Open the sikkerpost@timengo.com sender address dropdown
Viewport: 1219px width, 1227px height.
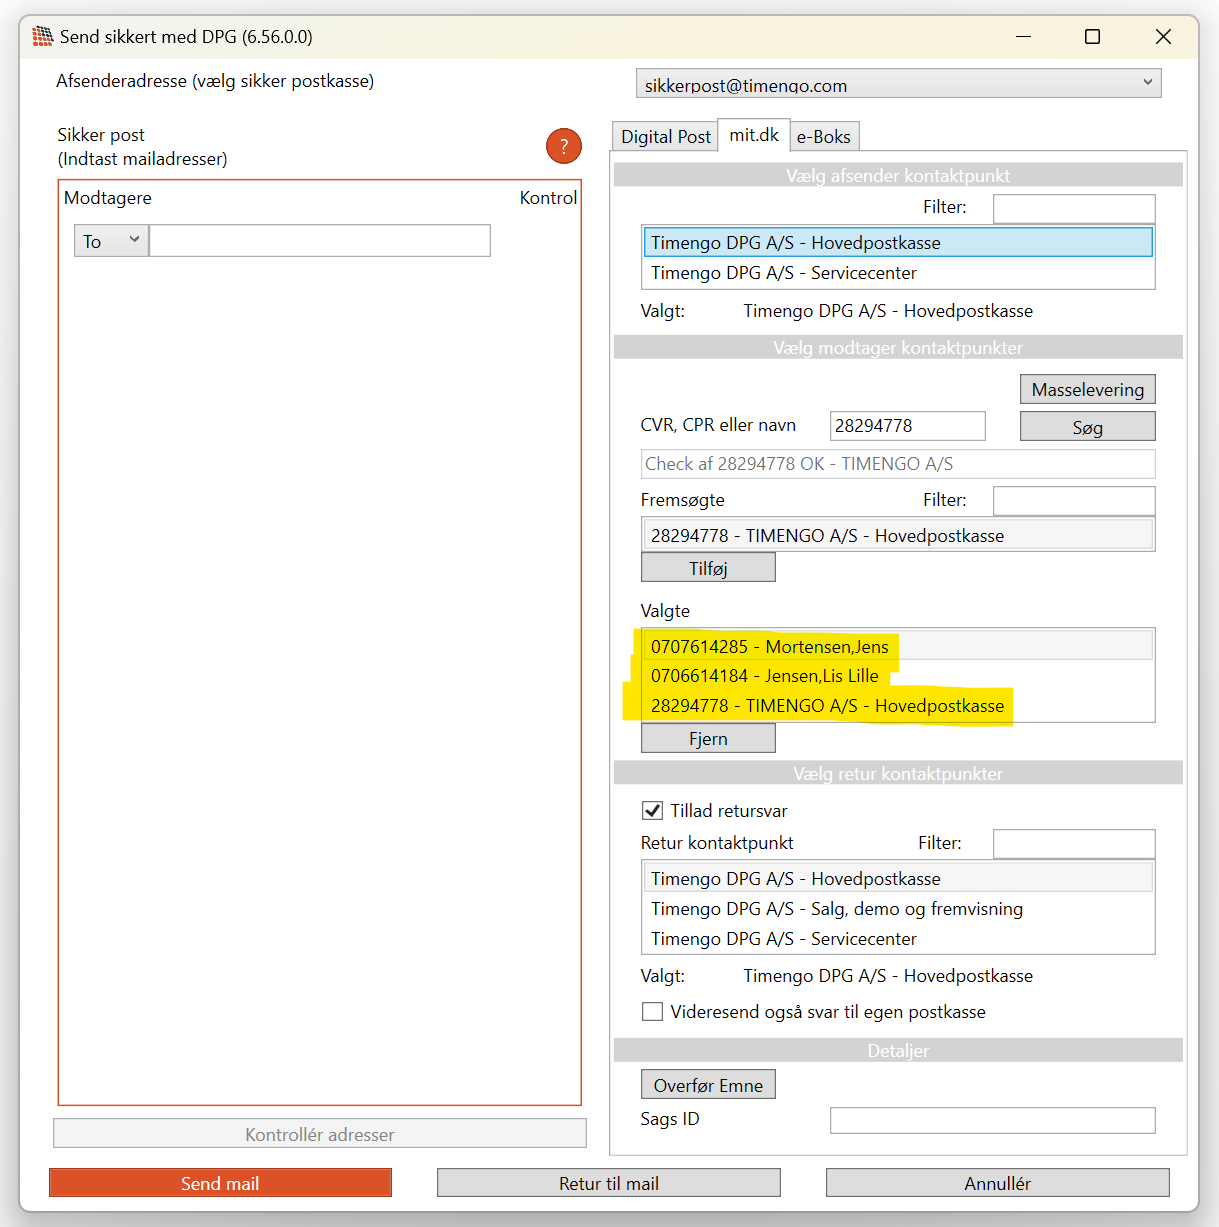[x=897, y=84]
